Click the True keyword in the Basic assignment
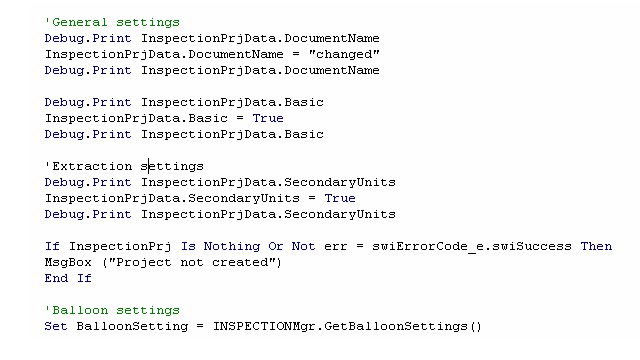The height and width of the screenshot is (360, 640). 268,118
